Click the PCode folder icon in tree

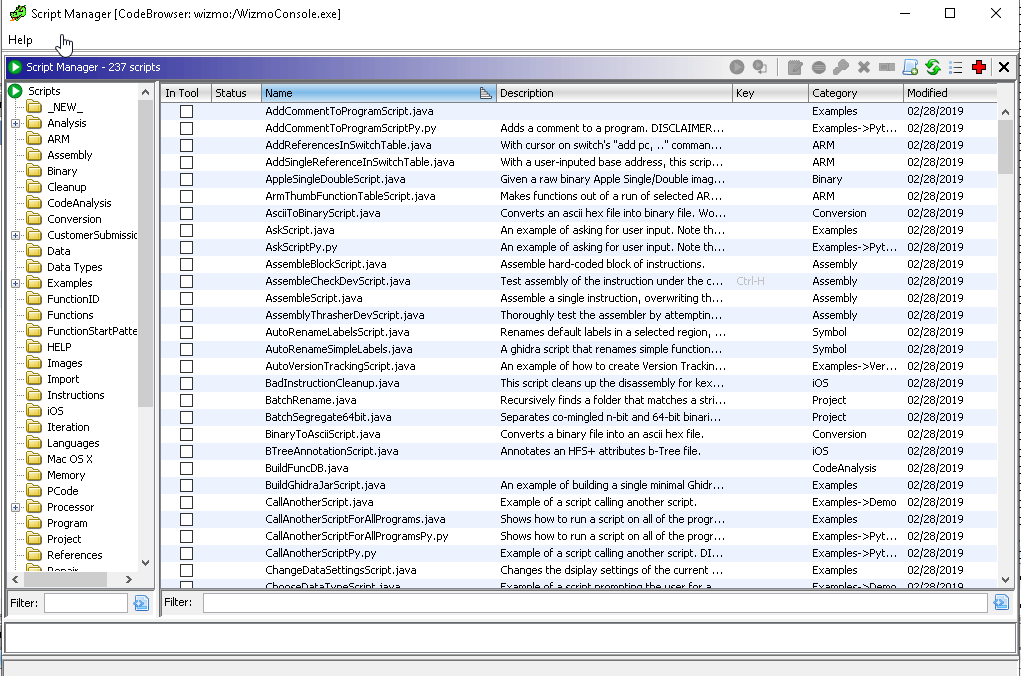coord(34,491)
